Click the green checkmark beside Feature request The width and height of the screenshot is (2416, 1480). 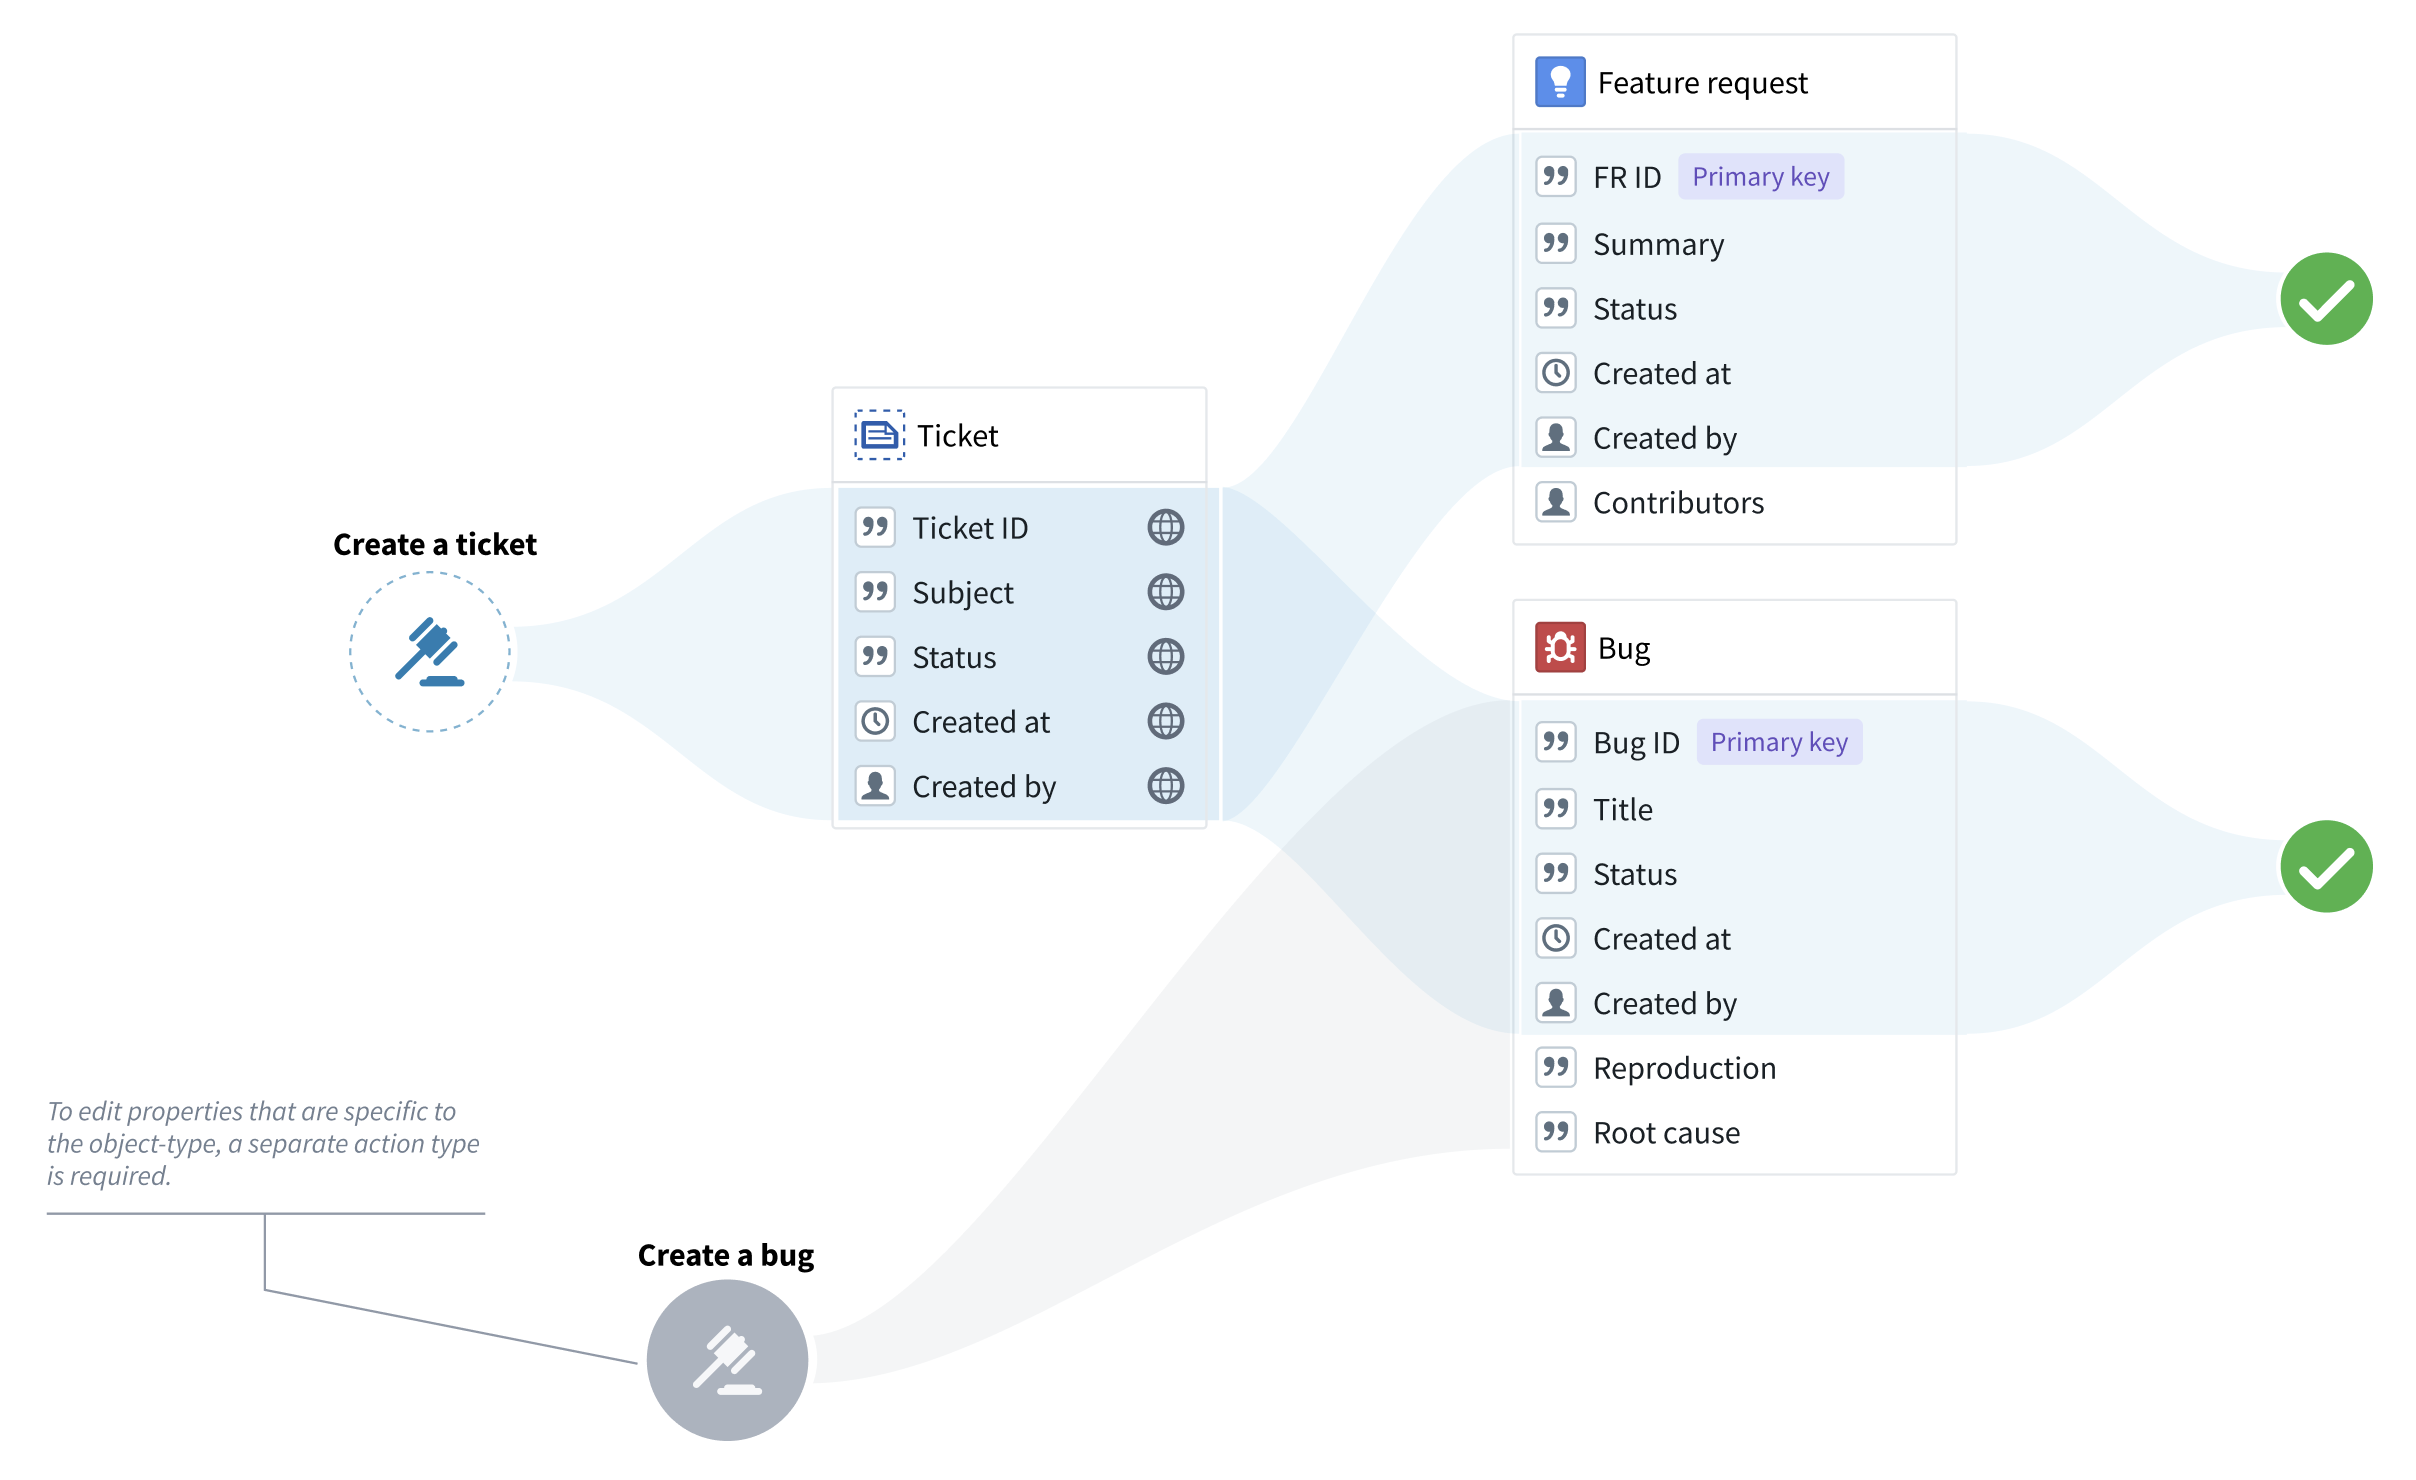2326,299
